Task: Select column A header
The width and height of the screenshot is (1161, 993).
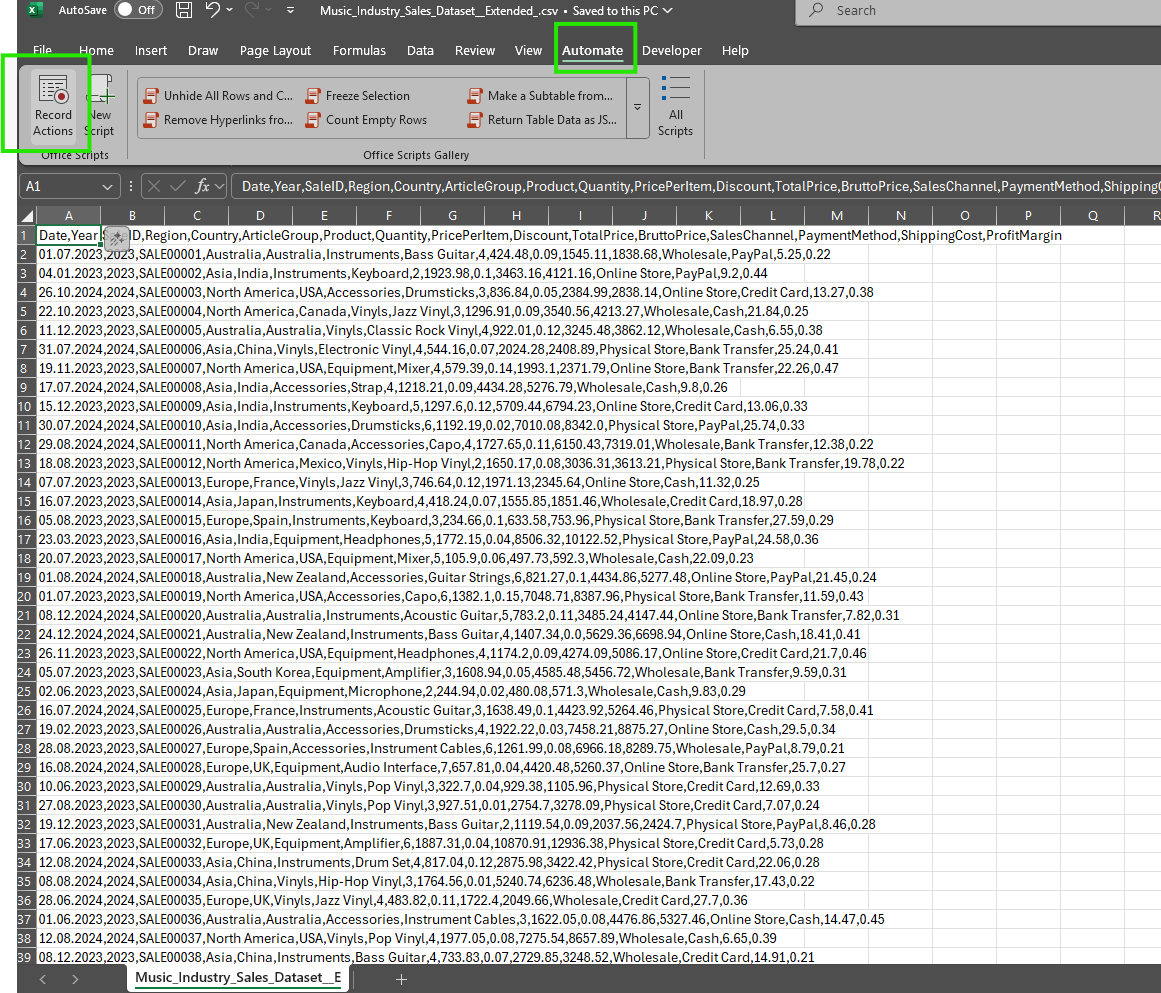Action: tap(68, 215)
